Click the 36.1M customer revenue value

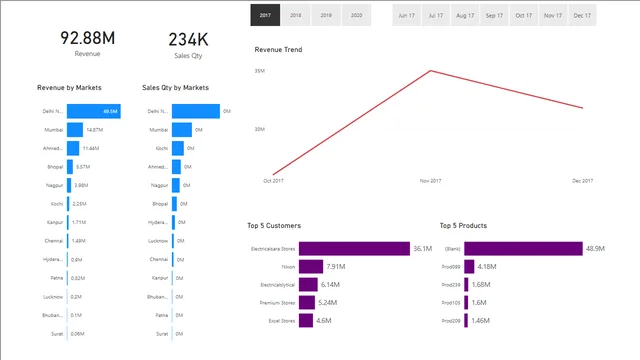(422, 249)
